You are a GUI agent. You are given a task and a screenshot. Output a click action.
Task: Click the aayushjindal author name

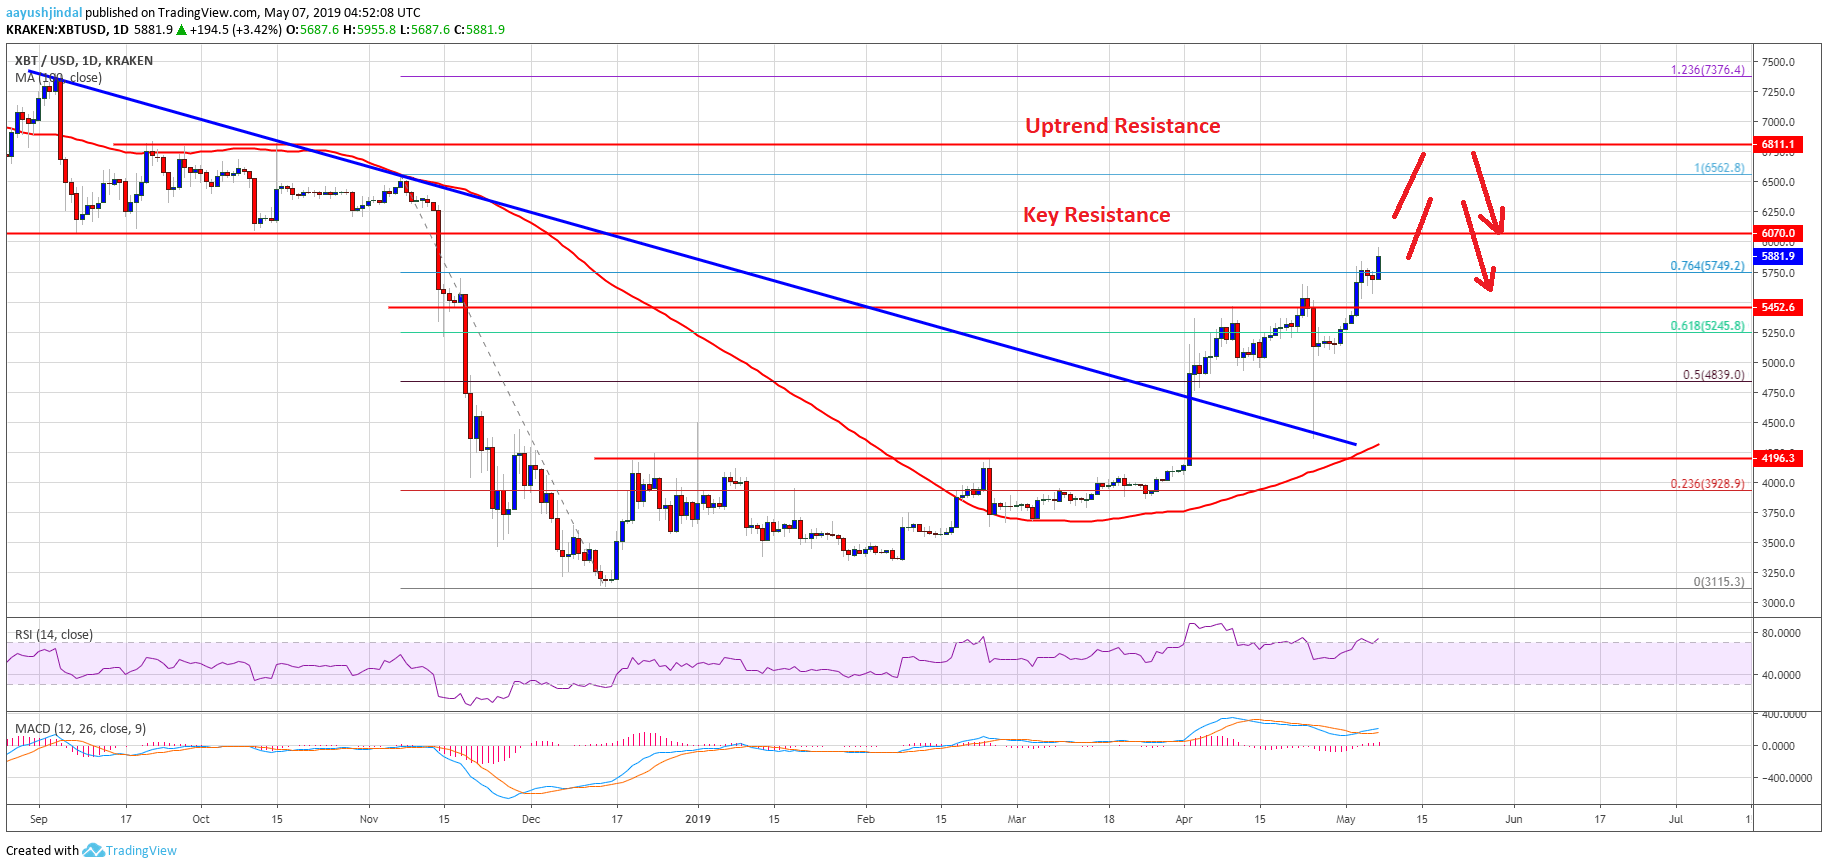pyautogui.click(x=44, y=13)
